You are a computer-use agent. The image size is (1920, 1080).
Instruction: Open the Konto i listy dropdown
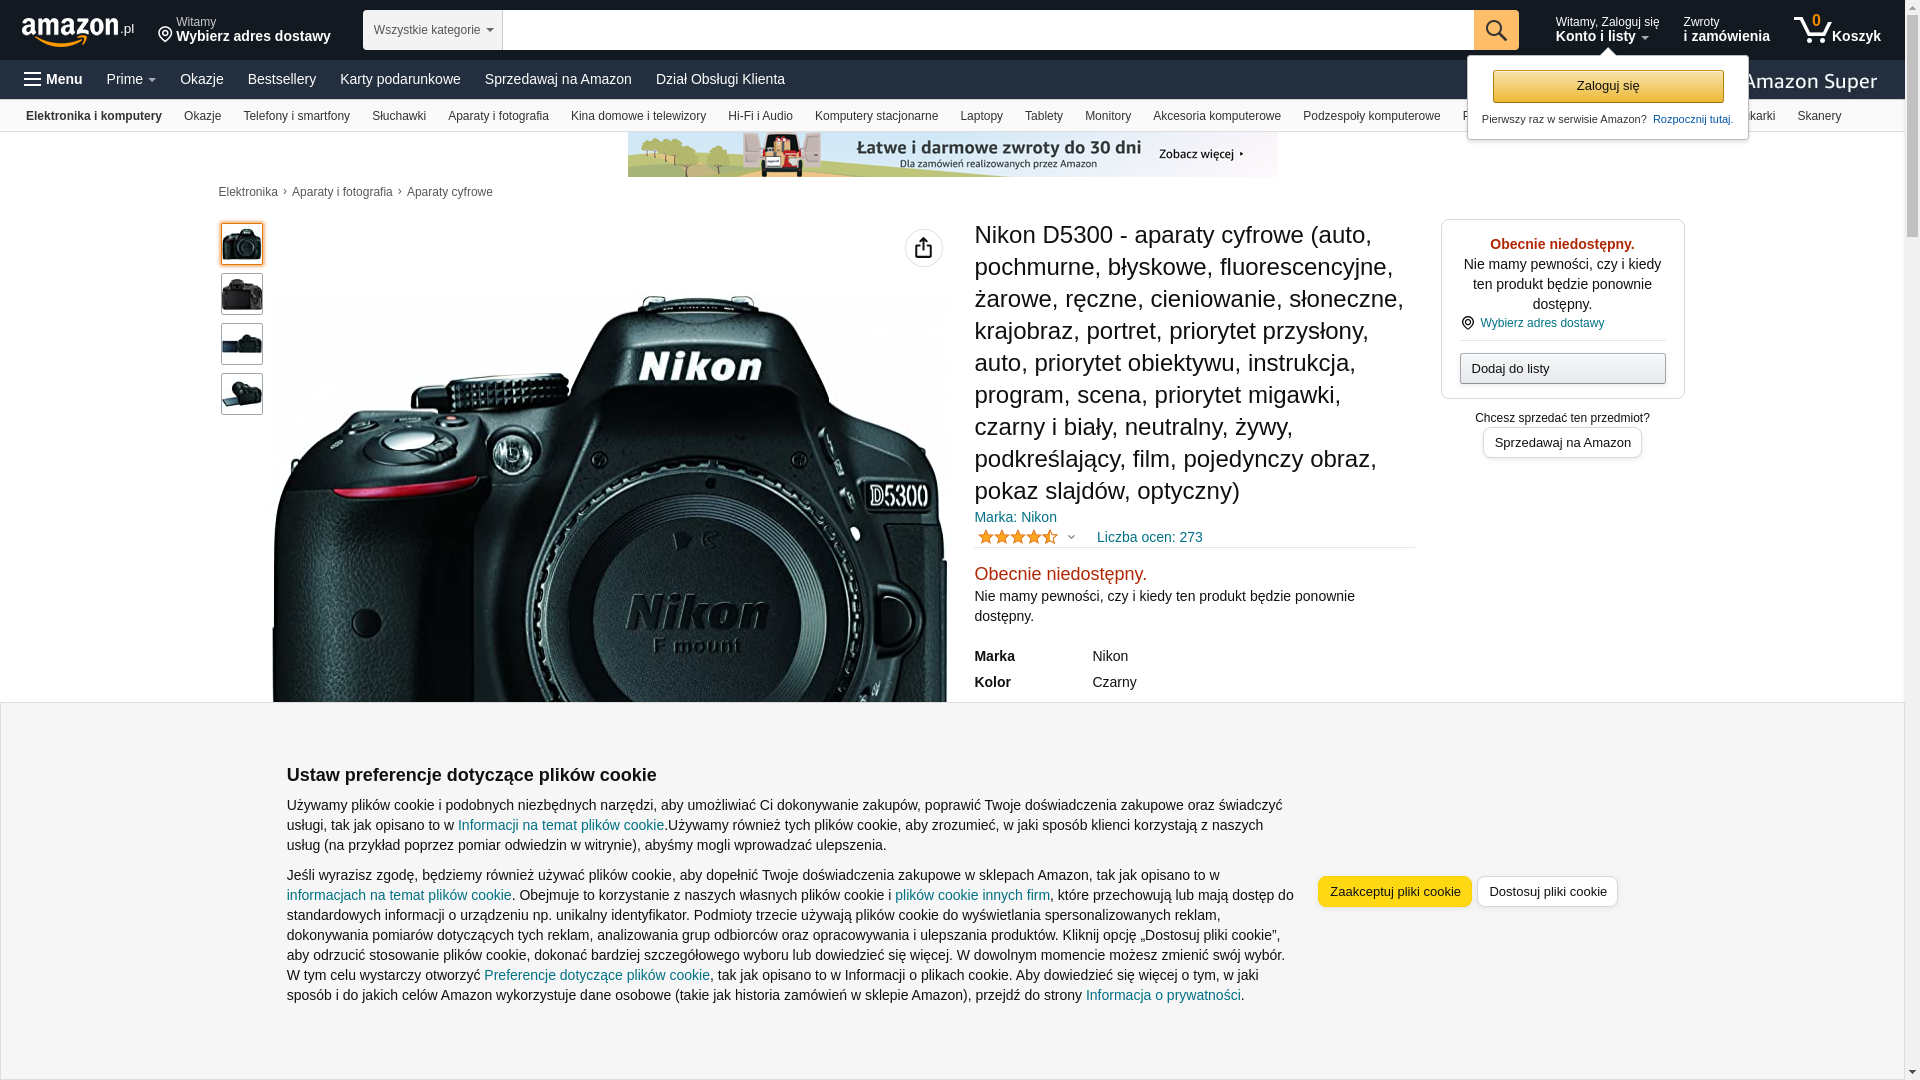(1606, 30)
